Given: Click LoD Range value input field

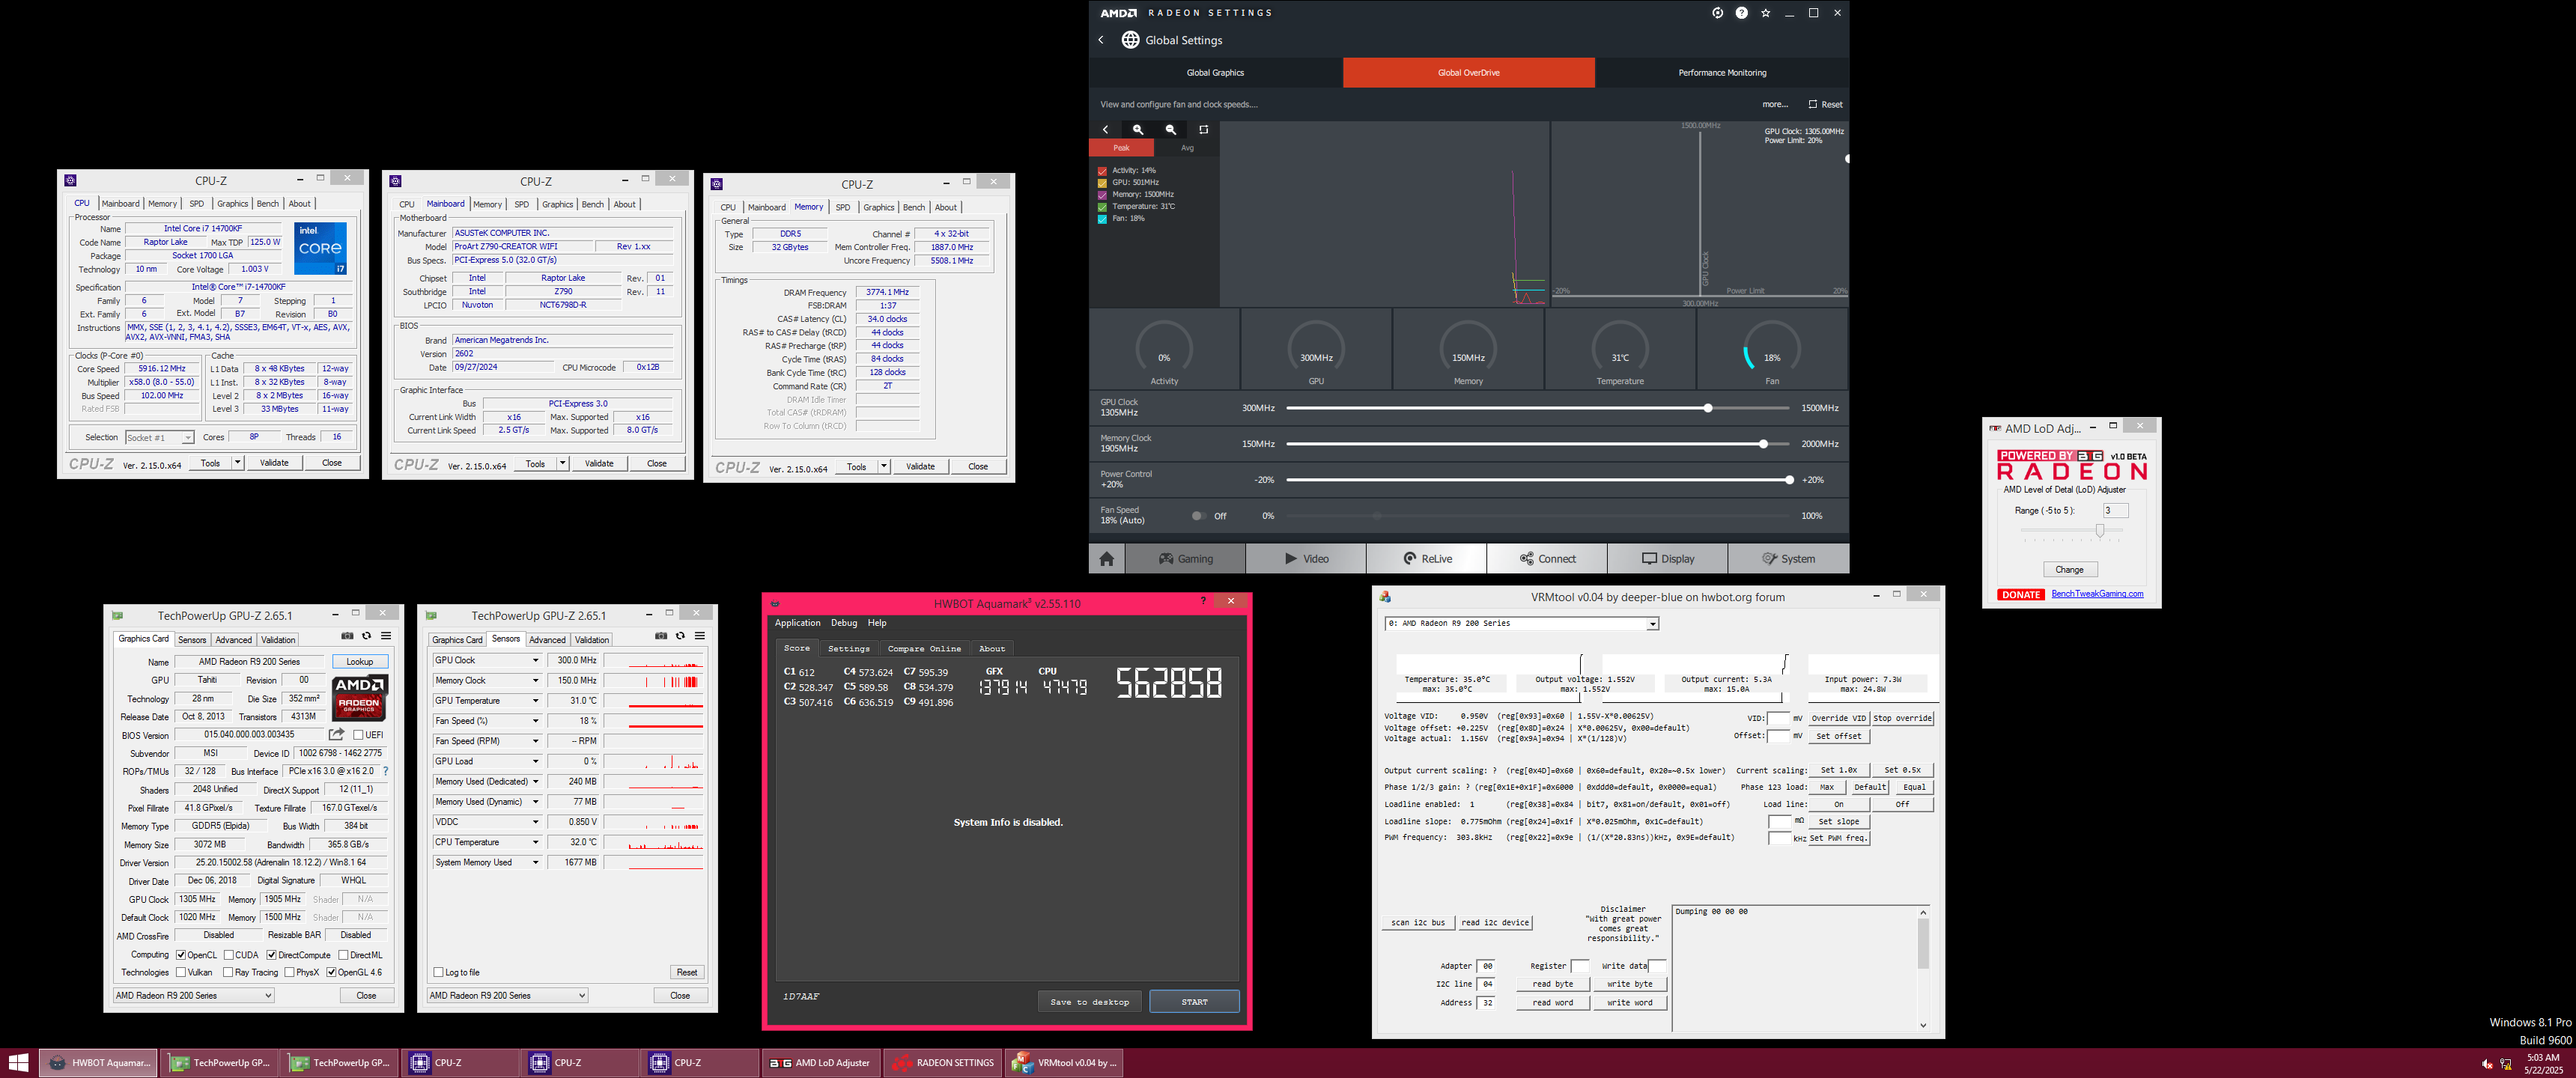Looking at the screenshot, I should [x=2115, y=511].
